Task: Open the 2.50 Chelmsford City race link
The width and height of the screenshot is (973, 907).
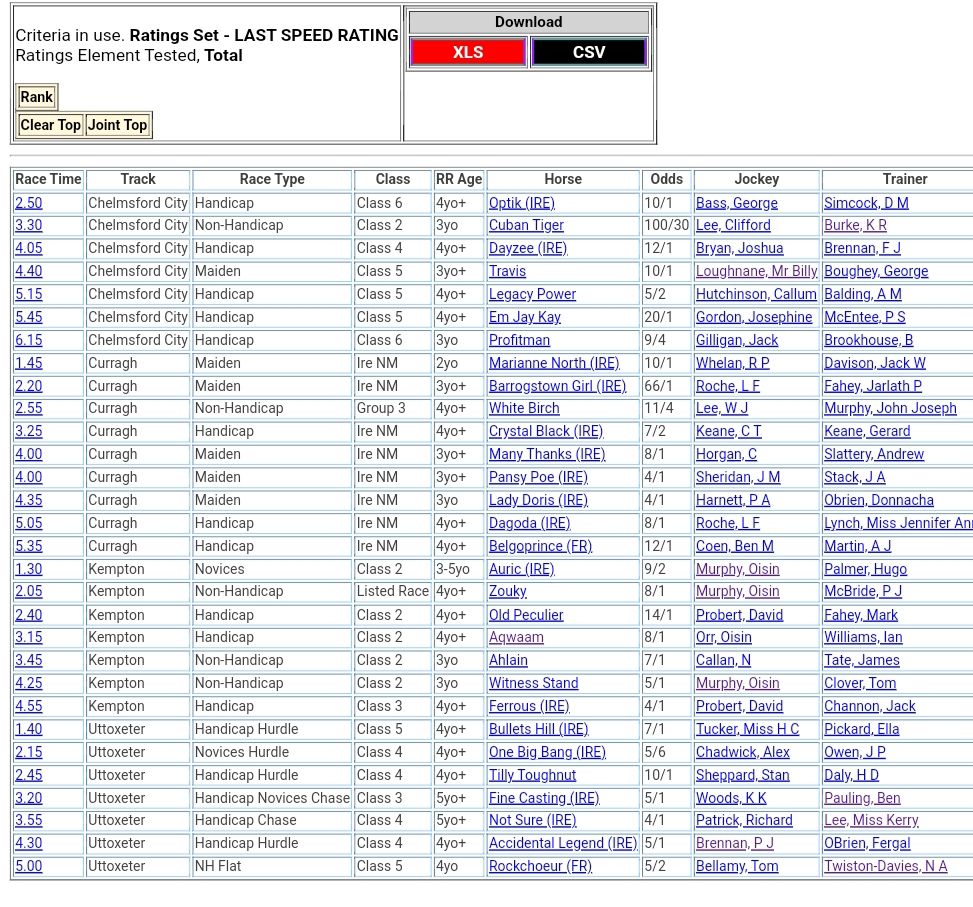Action: [29, 203]
